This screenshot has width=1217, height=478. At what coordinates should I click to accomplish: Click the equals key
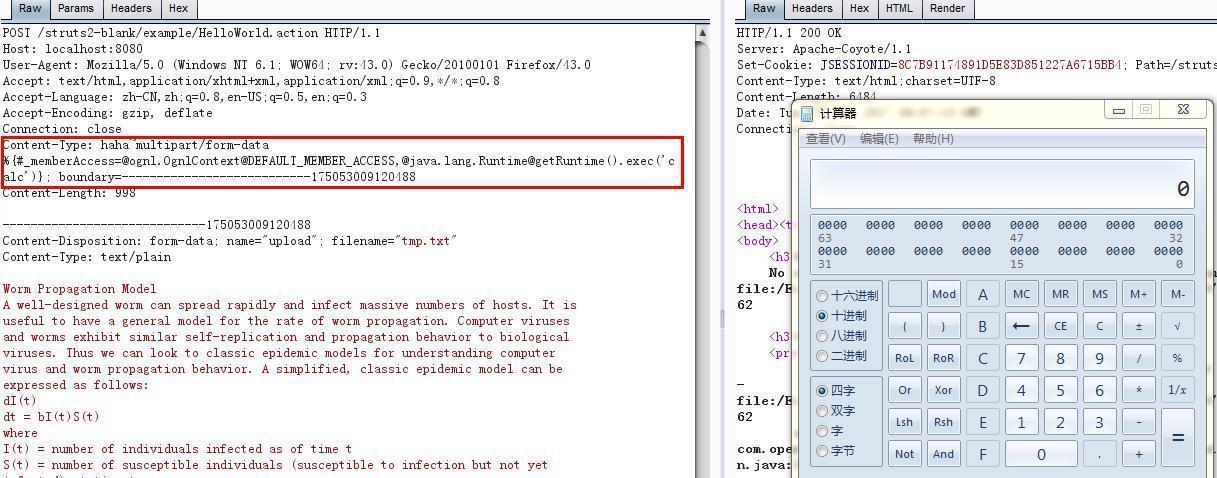(1177, 438)
